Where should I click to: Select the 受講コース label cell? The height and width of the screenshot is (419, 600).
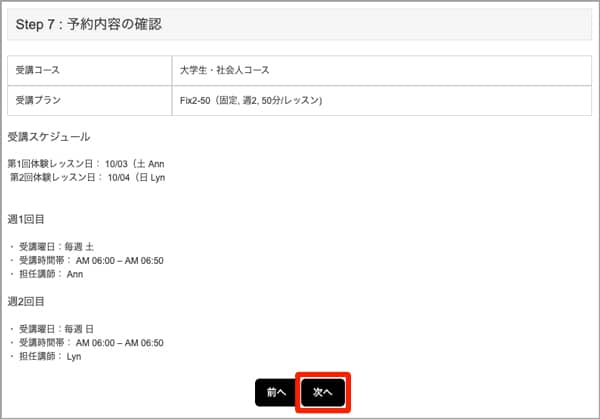[x=88, y=71]
